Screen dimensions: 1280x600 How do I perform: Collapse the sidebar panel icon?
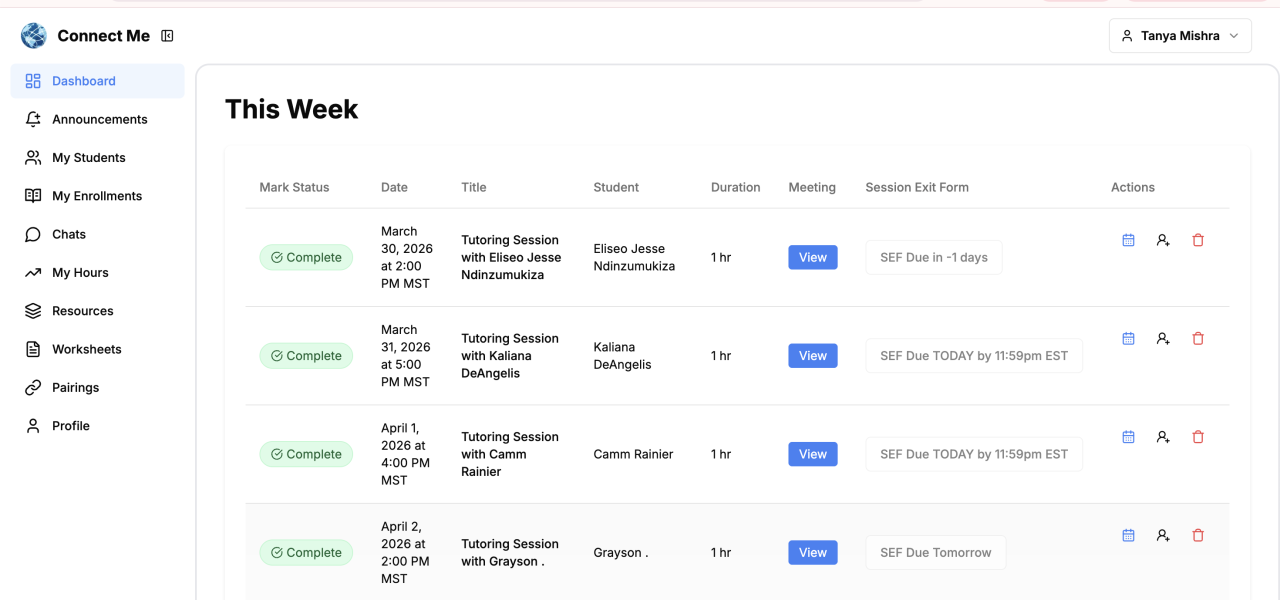[168, 36]
